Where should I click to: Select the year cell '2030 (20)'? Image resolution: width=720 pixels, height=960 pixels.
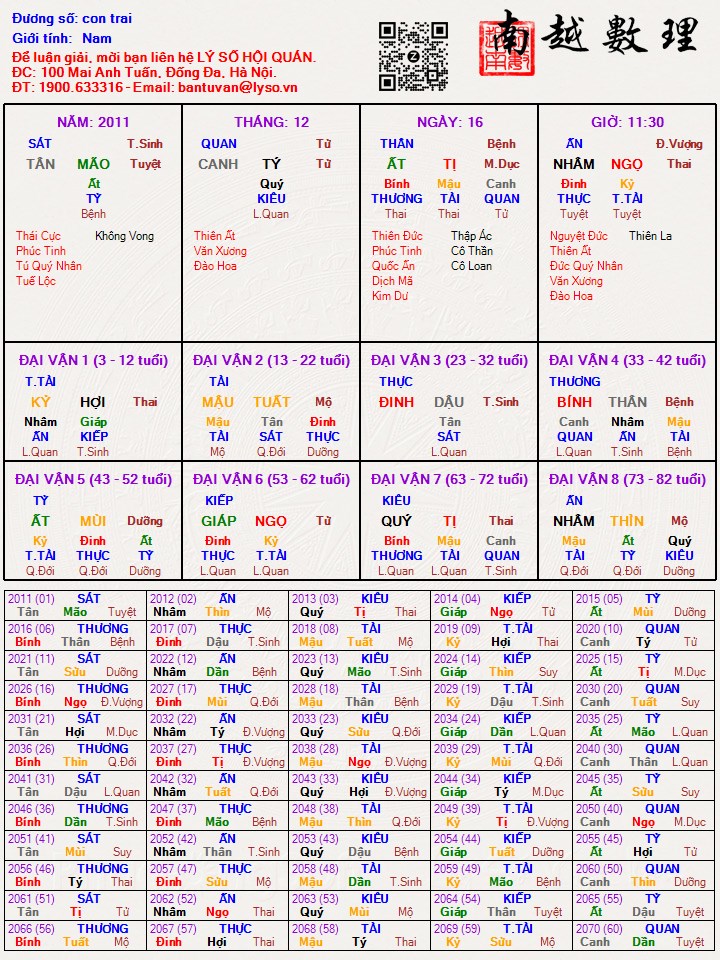point(643,696)
